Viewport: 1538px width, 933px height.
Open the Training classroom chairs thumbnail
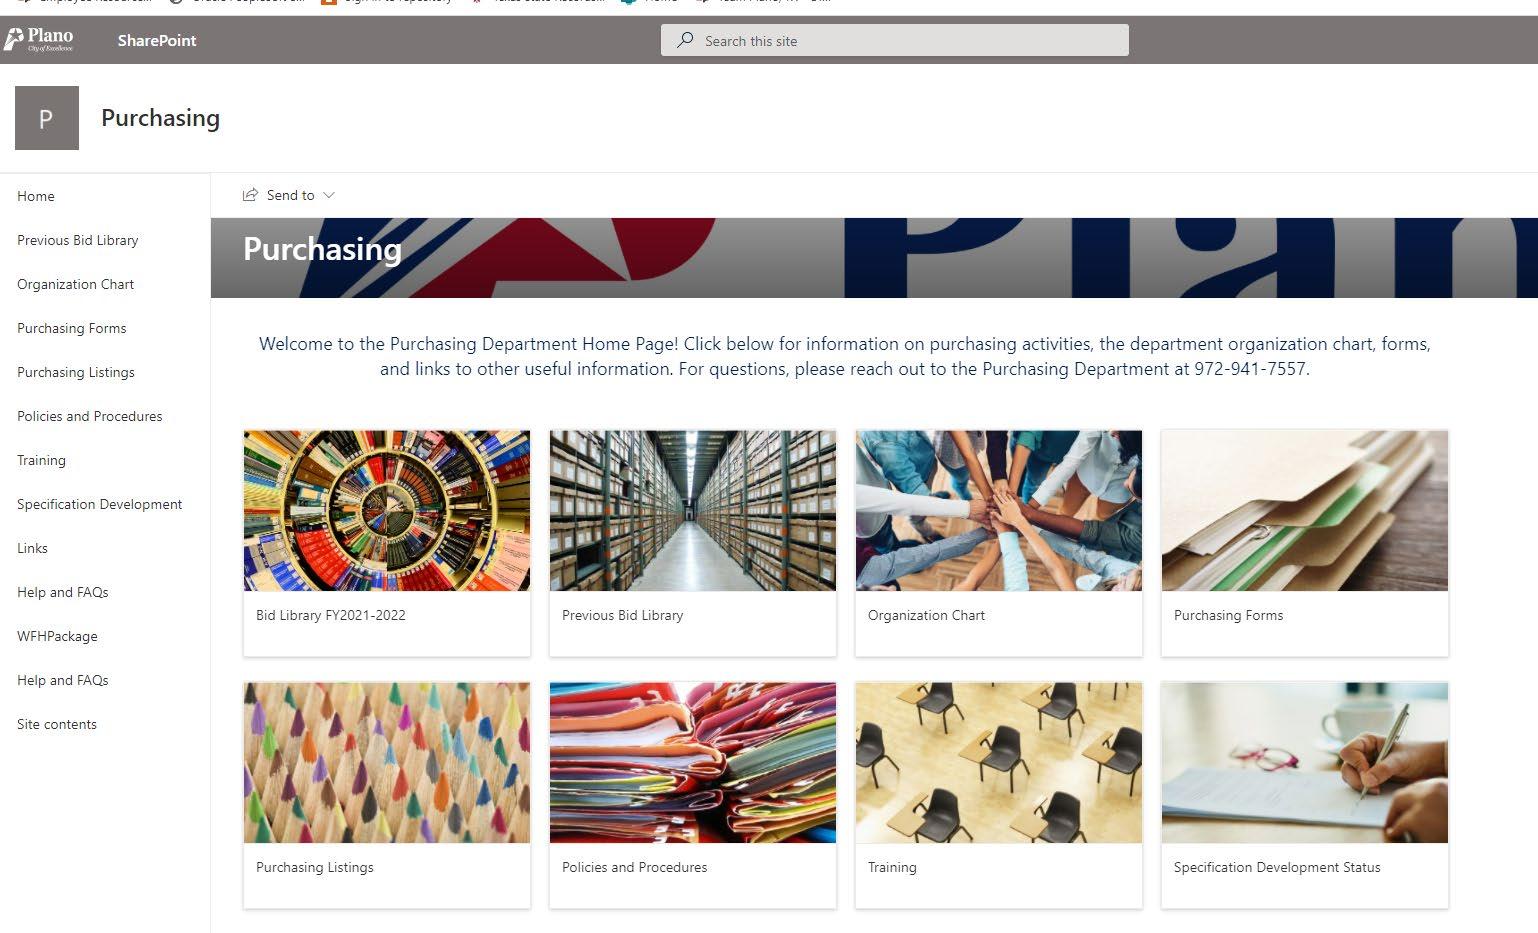[999, 763]
